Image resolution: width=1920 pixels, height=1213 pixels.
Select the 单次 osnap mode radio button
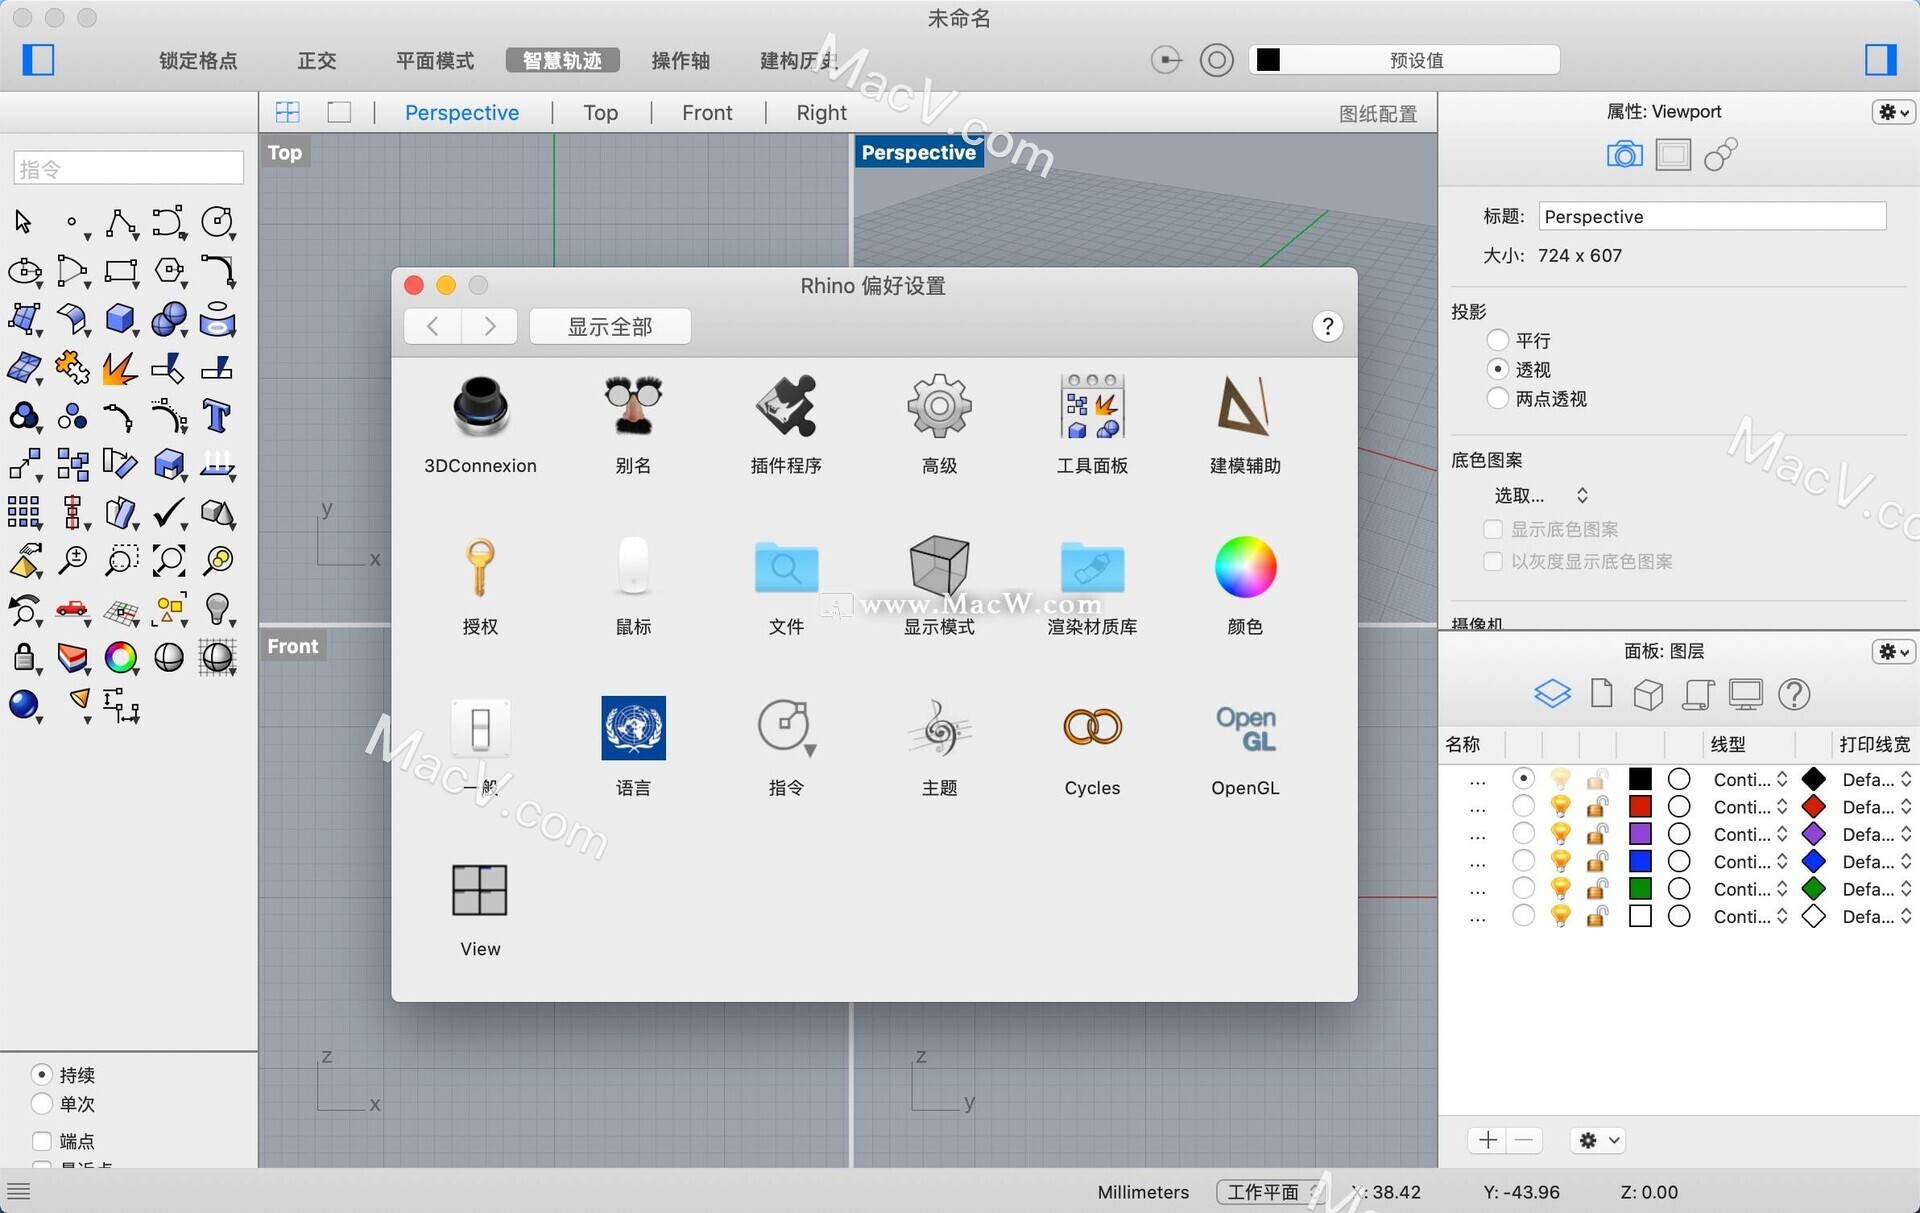coord(41,1105)
